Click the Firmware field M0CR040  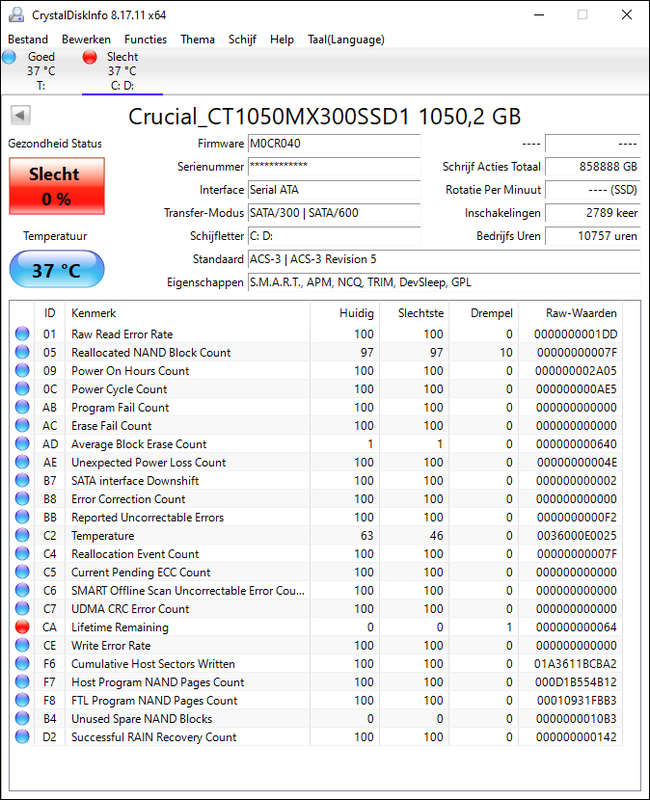(x=334, y=143)
